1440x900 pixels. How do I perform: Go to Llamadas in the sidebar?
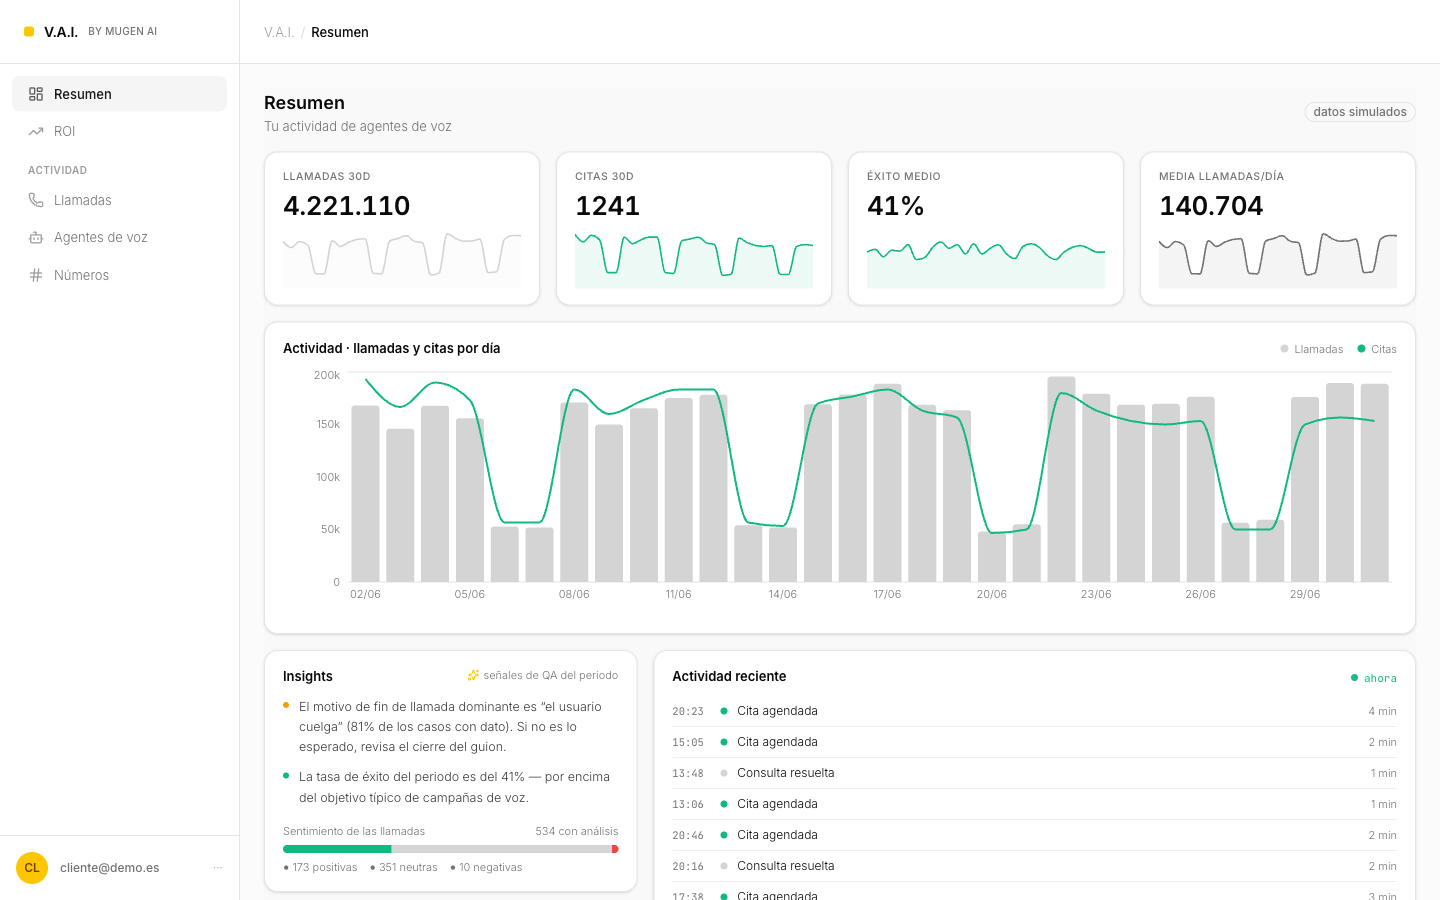(x=119, y=200)
